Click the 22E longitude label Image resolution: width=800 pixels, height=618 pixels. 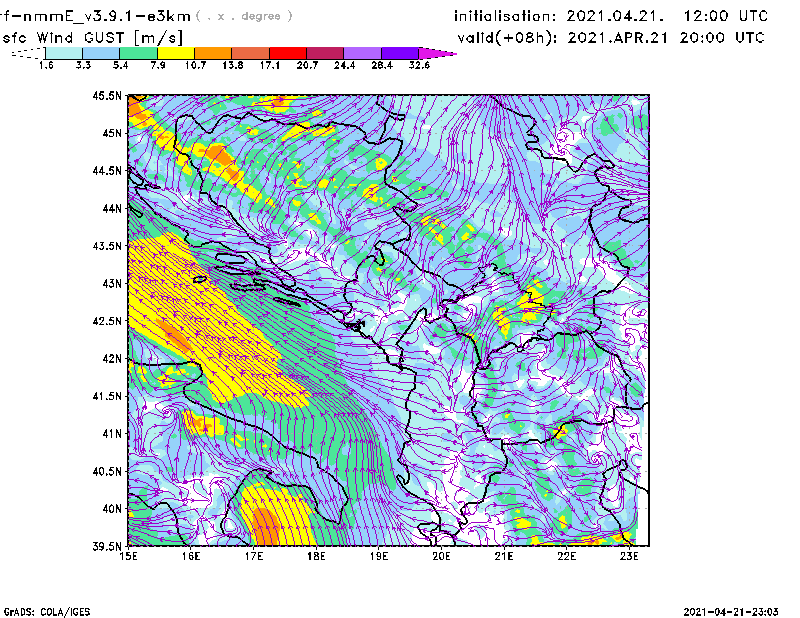coord(567,556)
